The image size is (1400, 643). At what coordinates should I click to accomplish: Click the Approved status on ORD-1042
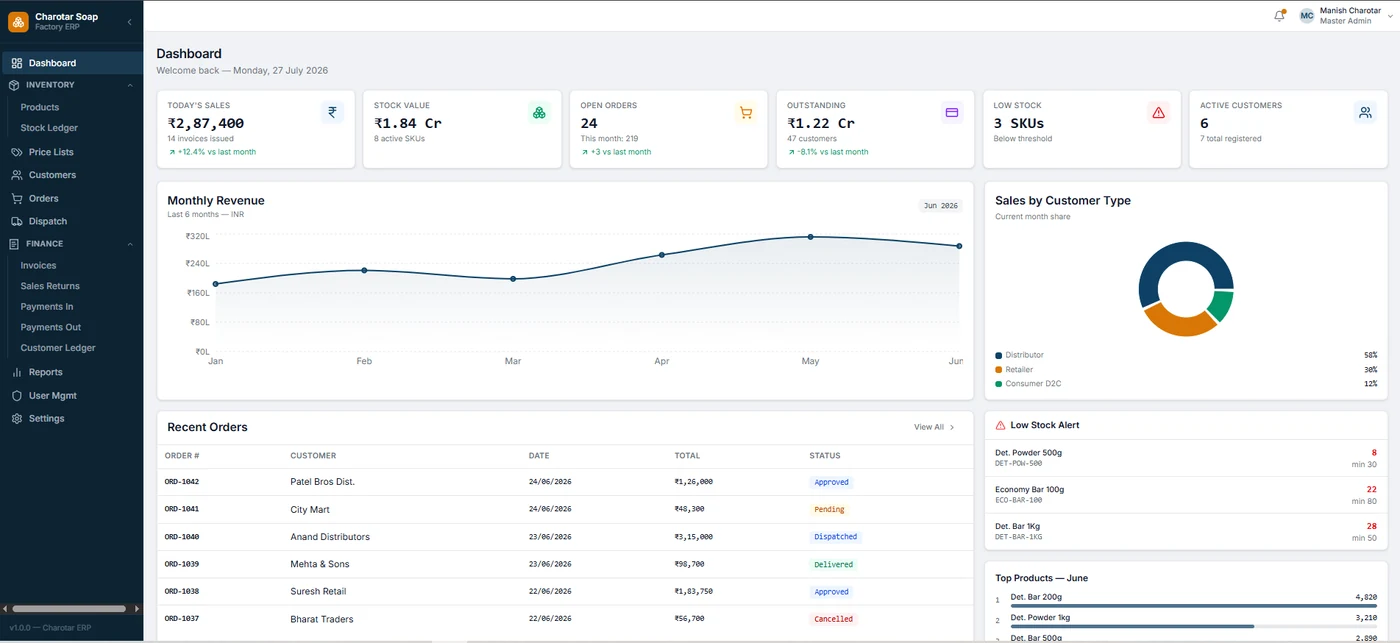831,482
